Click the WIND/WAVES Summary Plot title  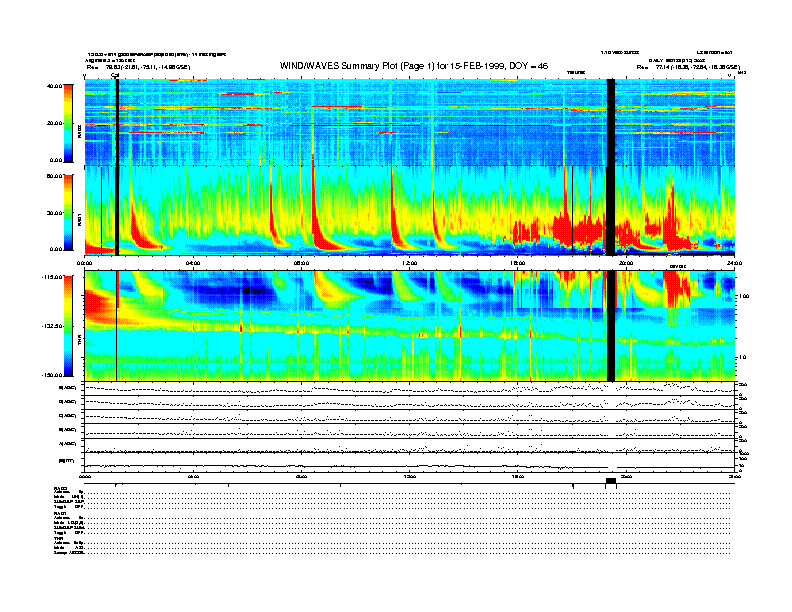point(414,66)
